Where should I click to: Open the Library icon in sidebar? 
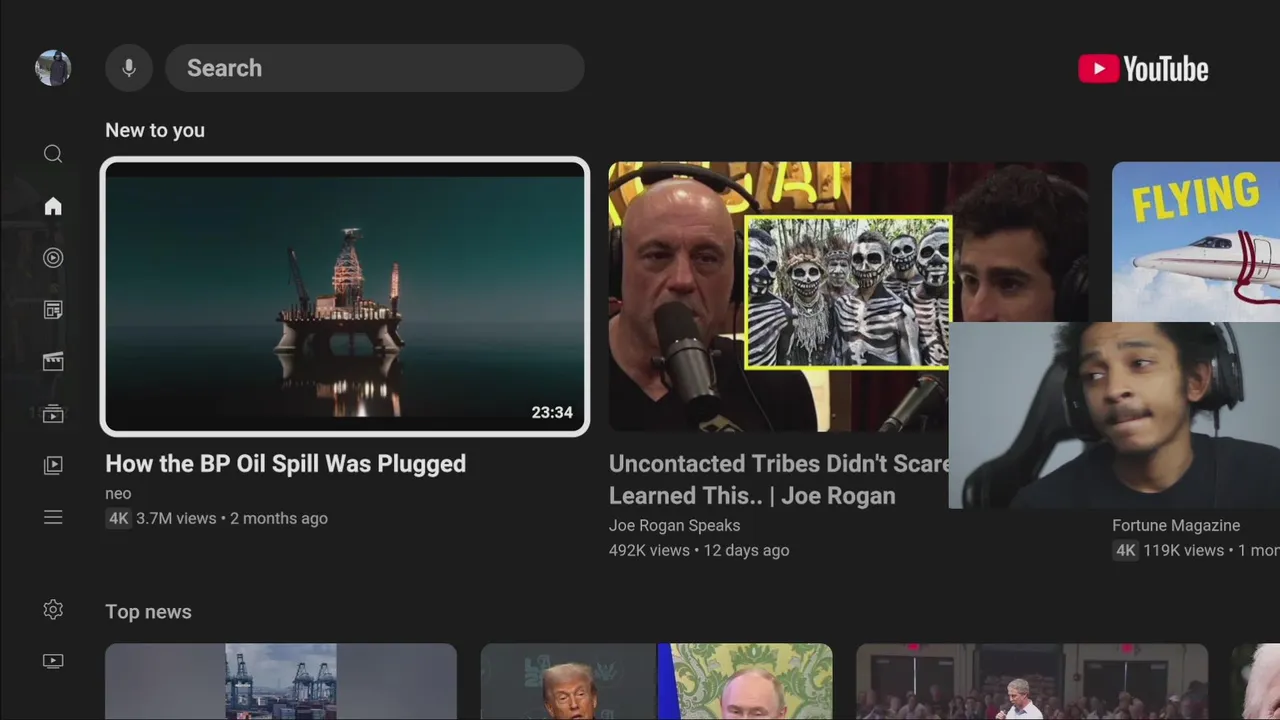[53, 465]
